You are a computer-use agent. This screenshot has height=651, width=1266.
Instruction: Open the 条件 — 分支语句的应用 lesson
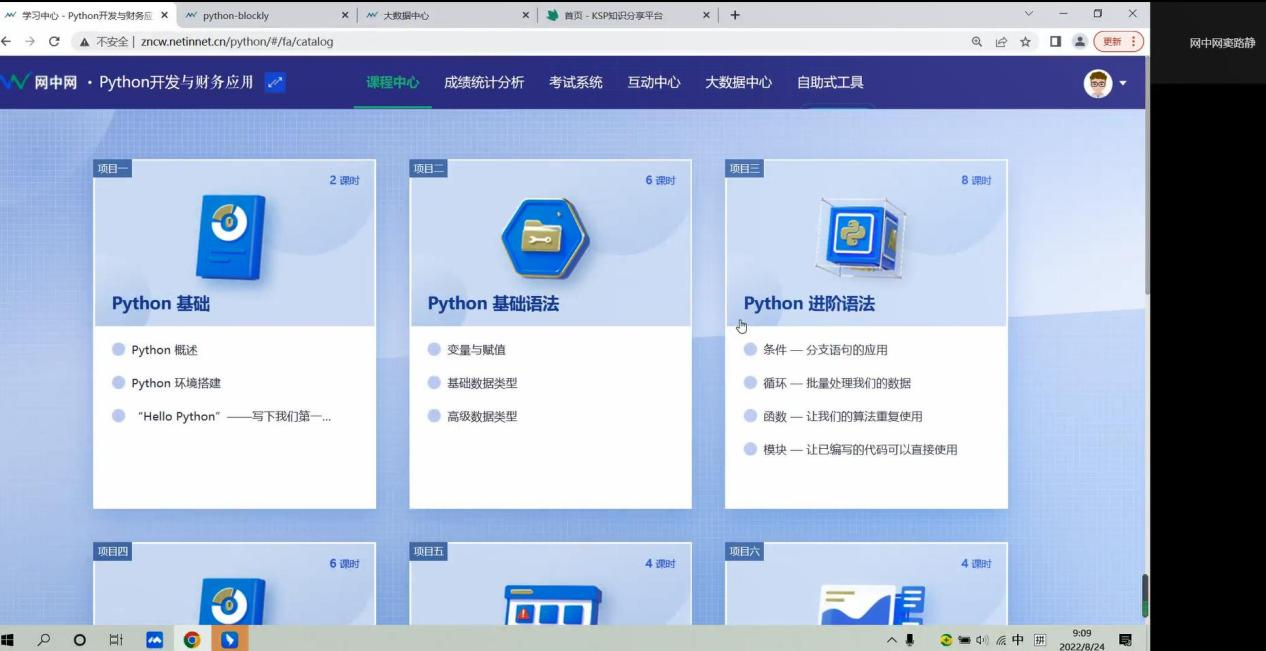click(x=825, y=350)
